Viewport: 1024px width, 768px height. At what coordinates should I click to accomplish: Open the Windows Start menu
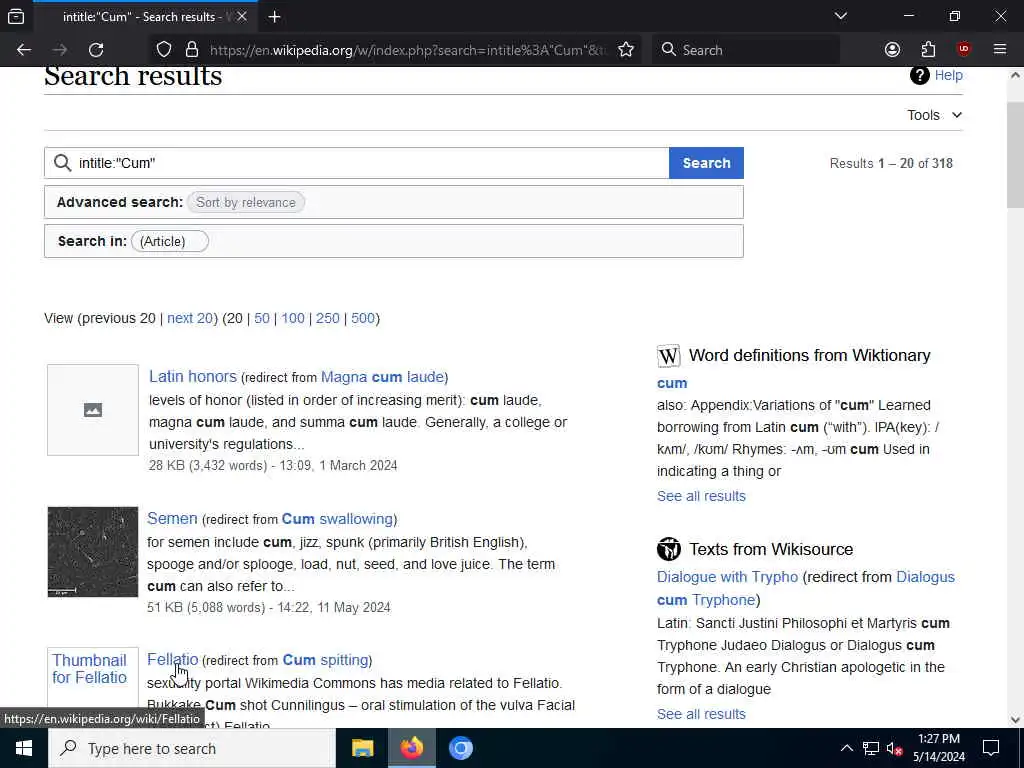tap(24, 748)
